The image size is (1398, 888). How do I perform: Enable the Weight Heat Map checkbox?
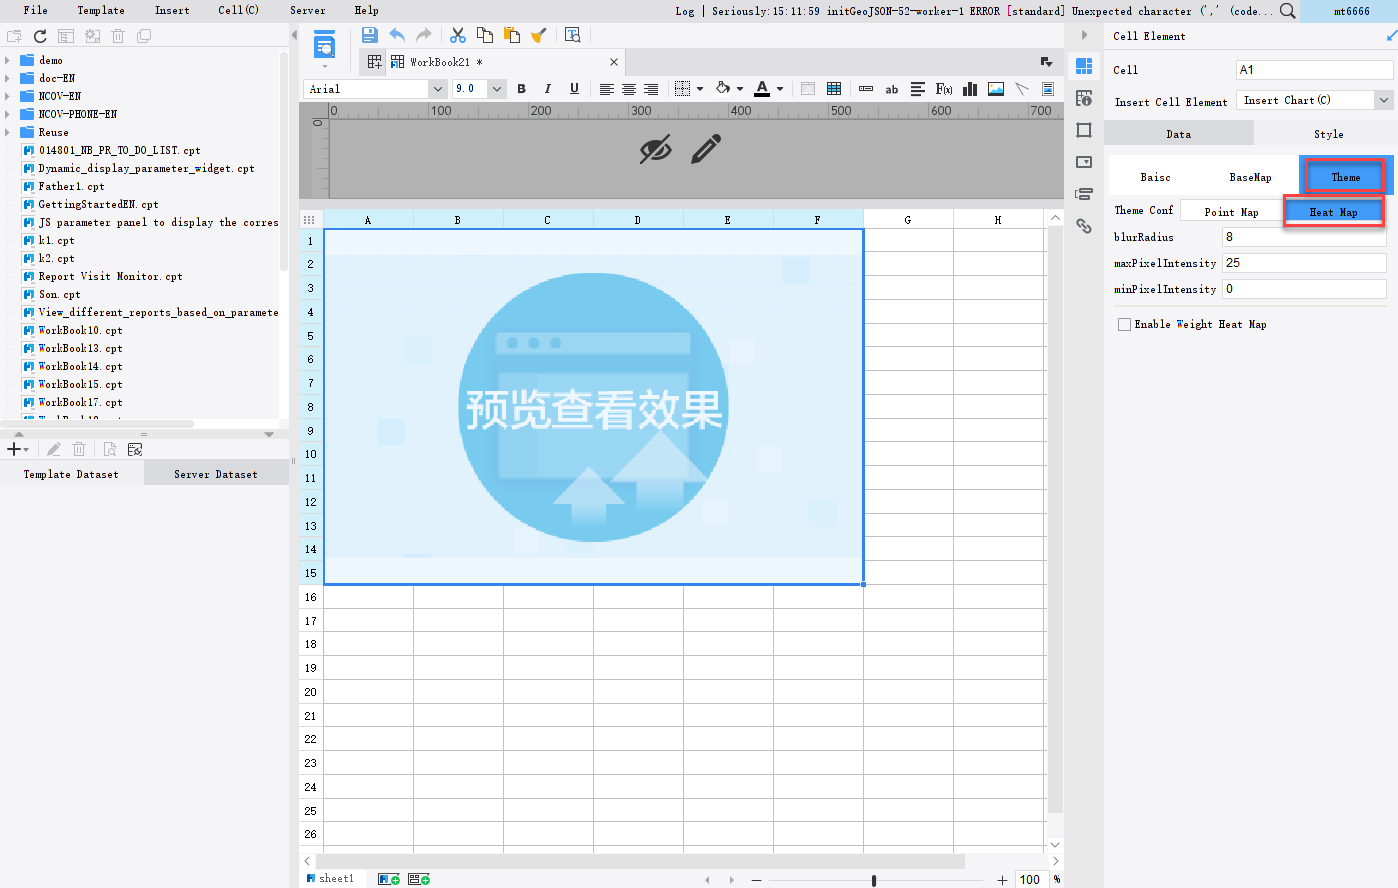(x=1123, y=323)
